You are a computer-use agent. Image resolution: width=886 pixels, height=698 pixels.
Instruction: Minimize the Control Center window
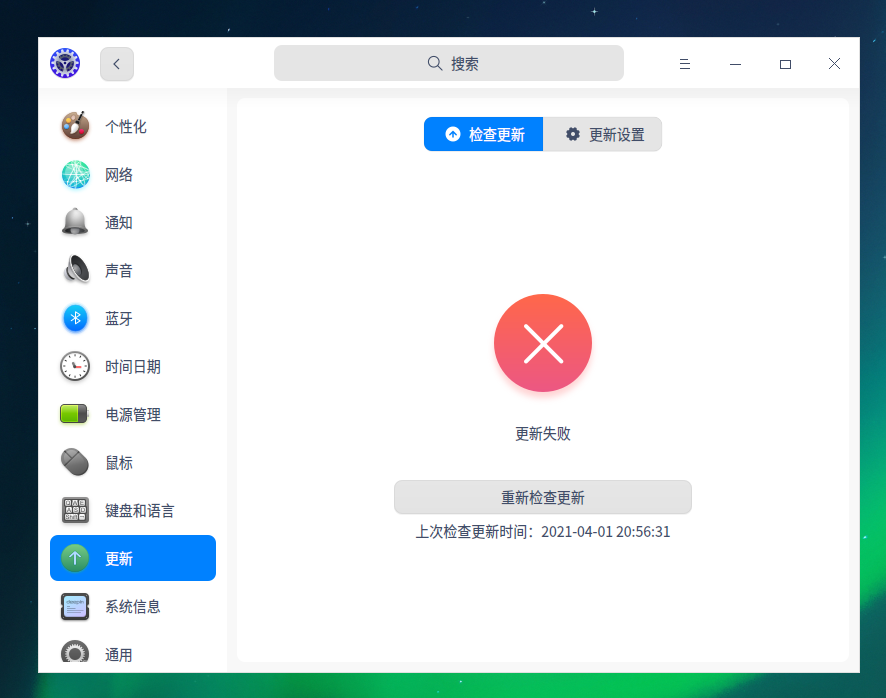click(735, 64)
